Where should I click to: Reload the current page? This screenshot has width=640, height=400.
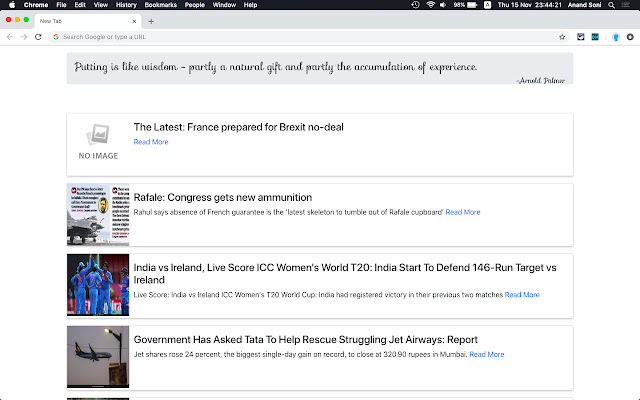tap(39, 36)
